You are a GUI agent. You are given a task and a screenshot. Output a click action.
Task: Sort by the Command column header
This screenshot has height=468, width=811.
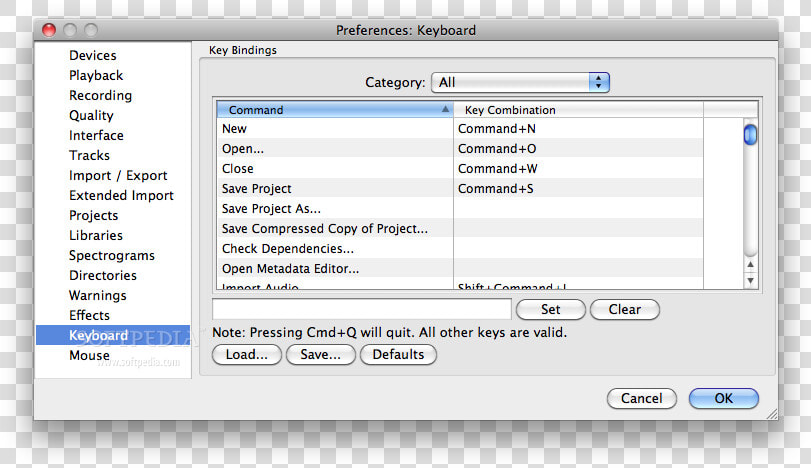335,110
